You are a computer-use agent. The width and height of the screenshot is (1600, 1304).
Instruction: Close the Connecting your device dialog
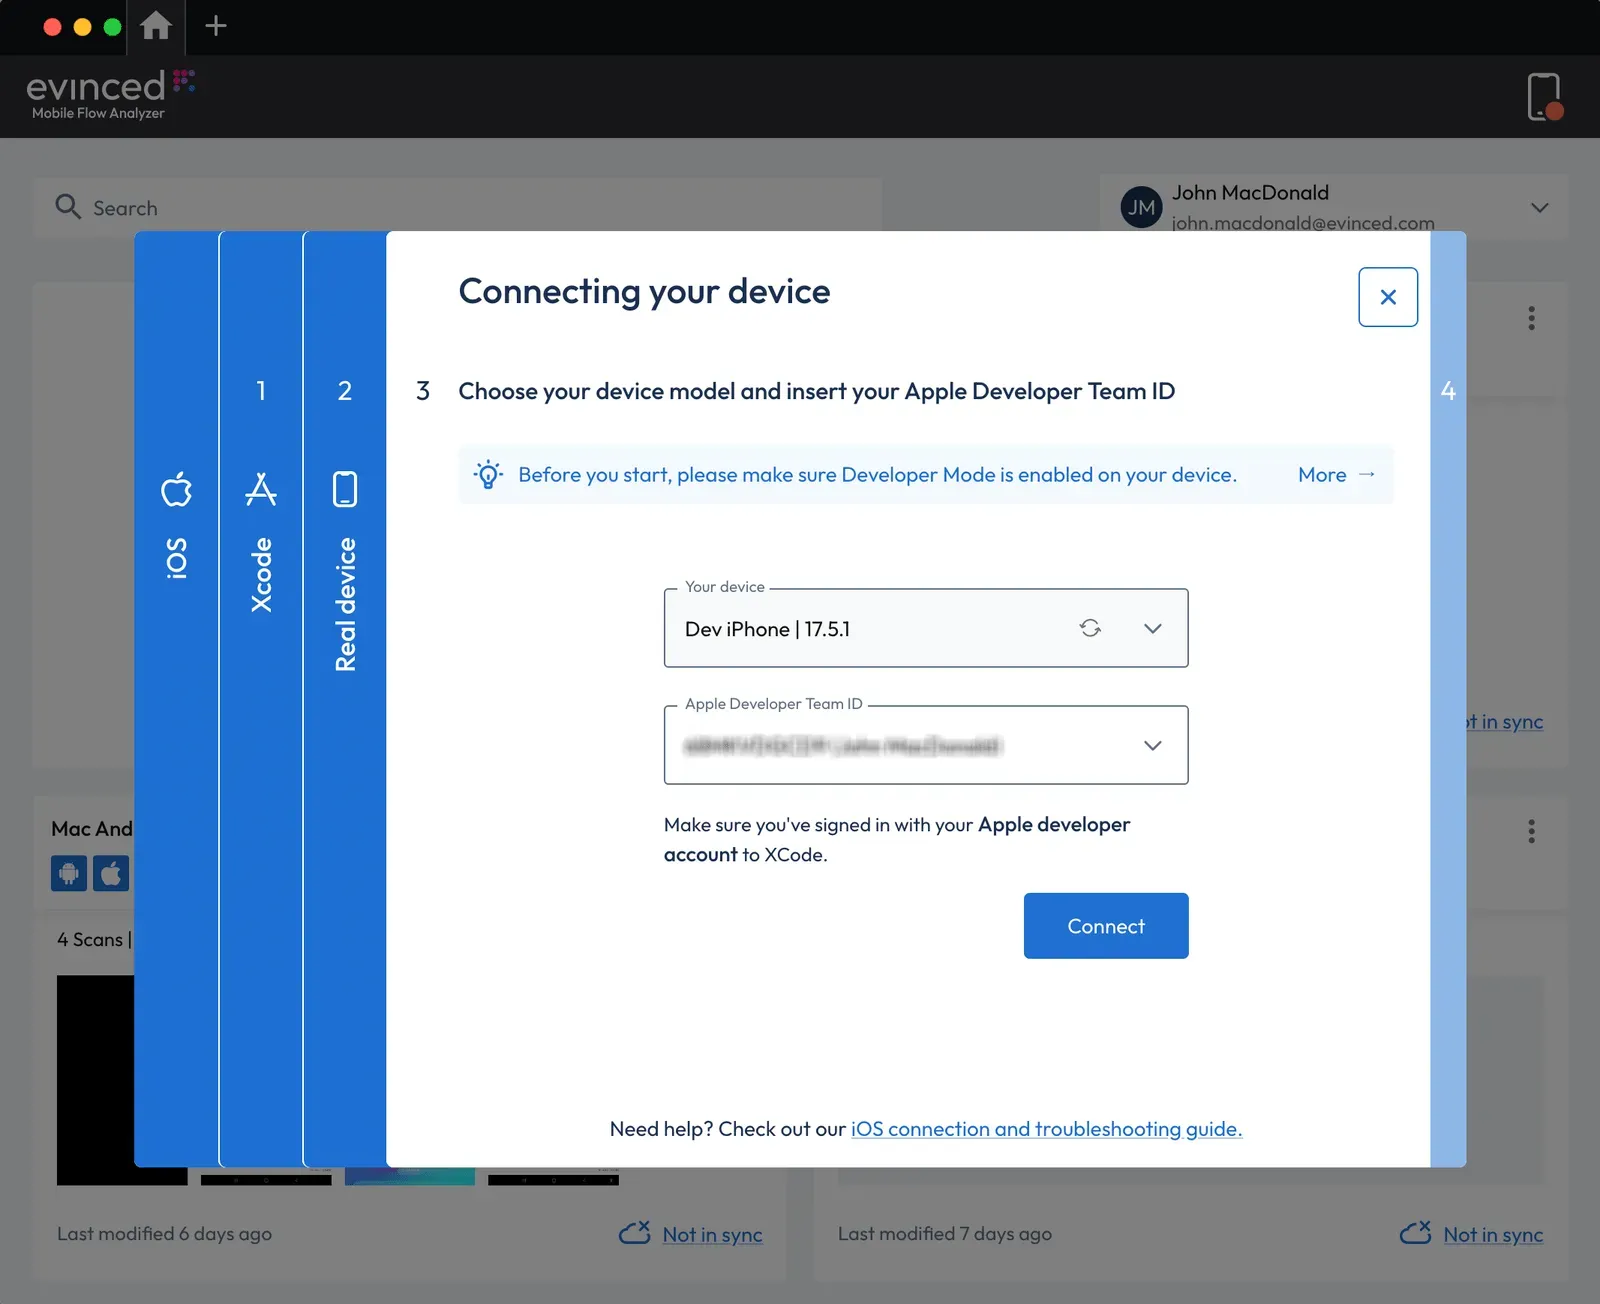1388,297
